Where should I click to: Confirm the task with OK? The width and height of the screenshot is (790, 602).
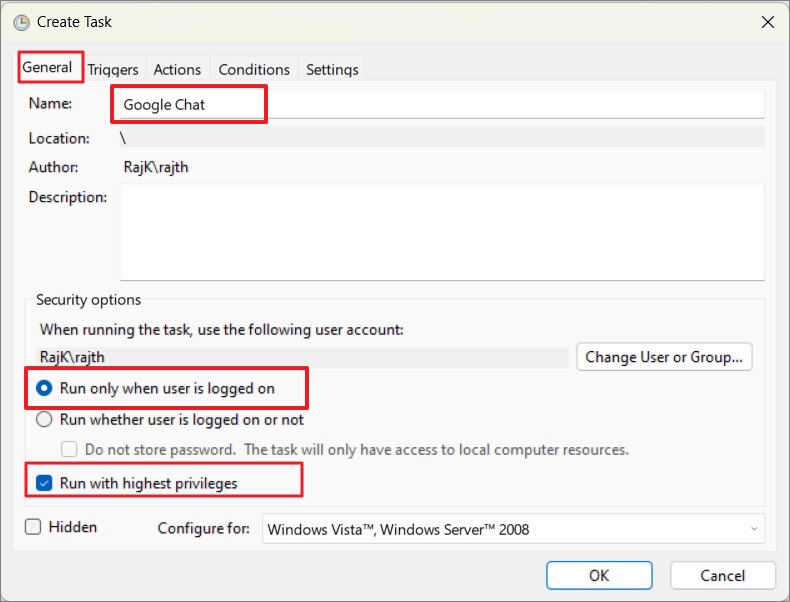pyautogui.click(x=599, y=575)
